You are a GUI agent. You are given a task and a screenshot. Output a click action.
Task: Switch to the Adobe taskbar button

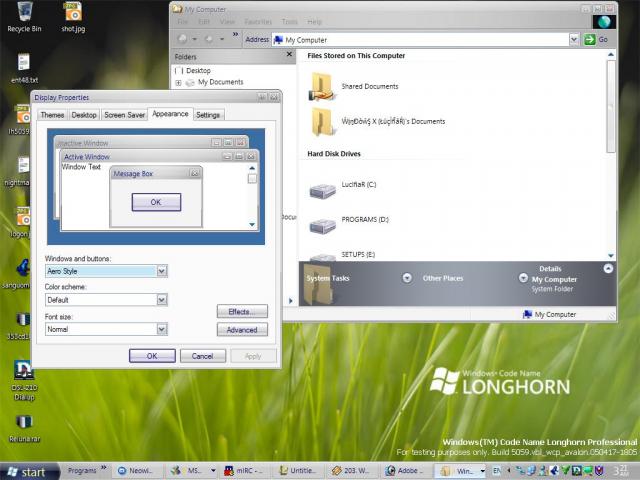pyautogui.click(x=405, y=471)
